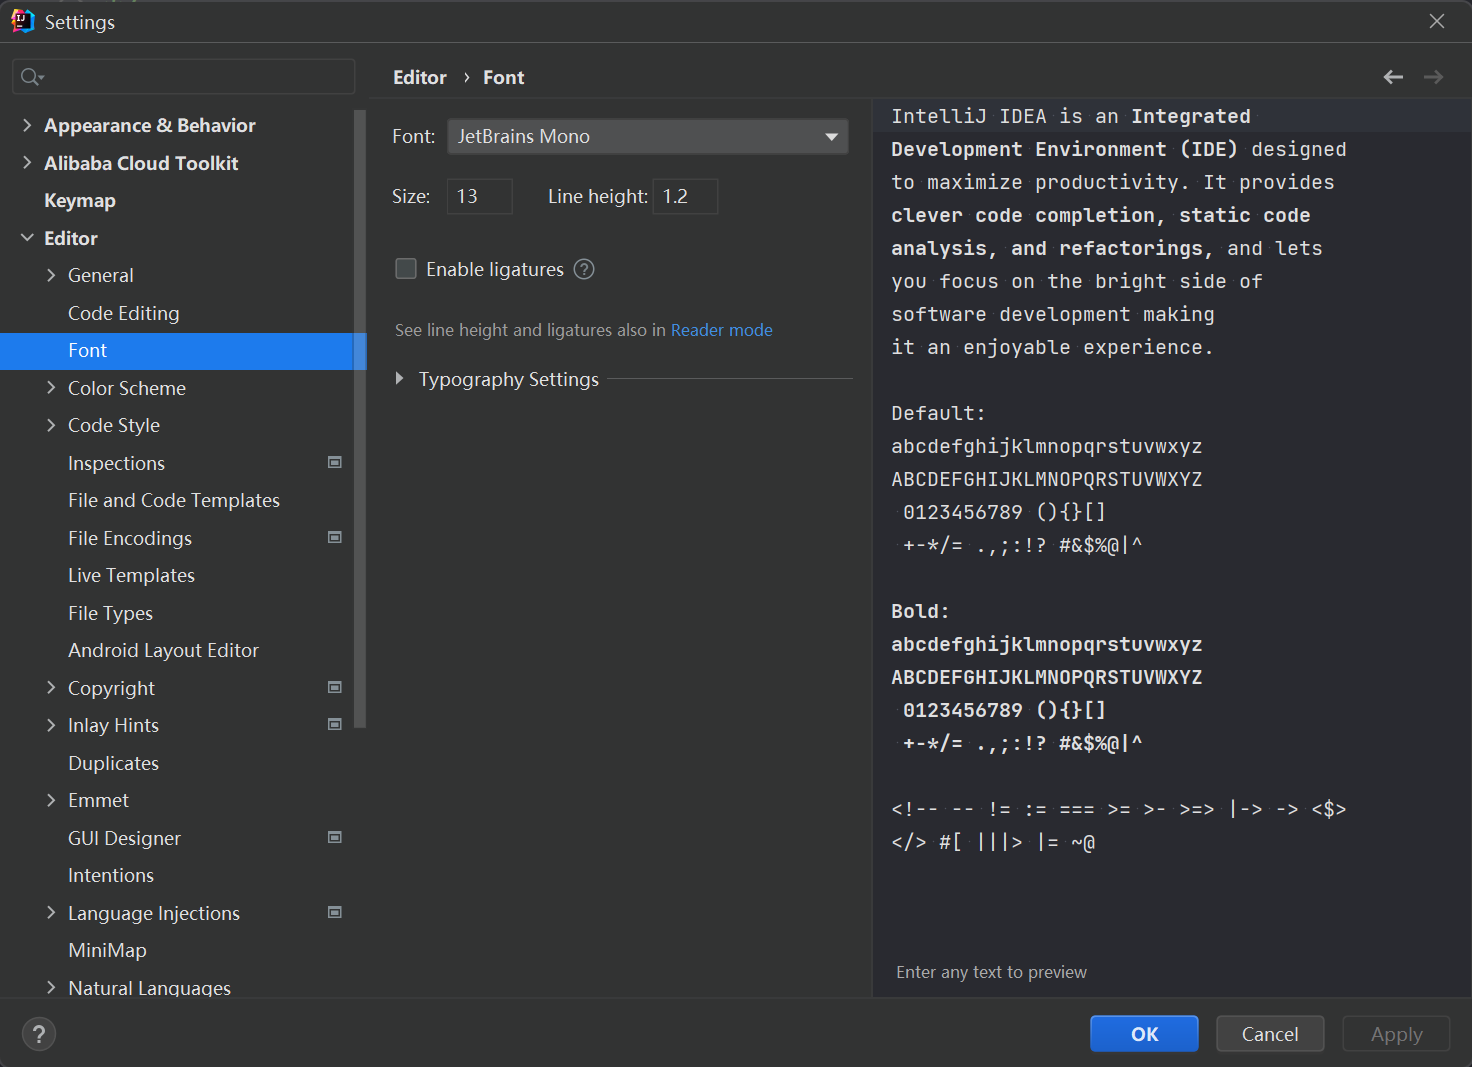Image resolution: width=1472 pixels, height=1067 pixels.
Task: Navigate forward with the right arrow icon
Action: [1433, 77]
